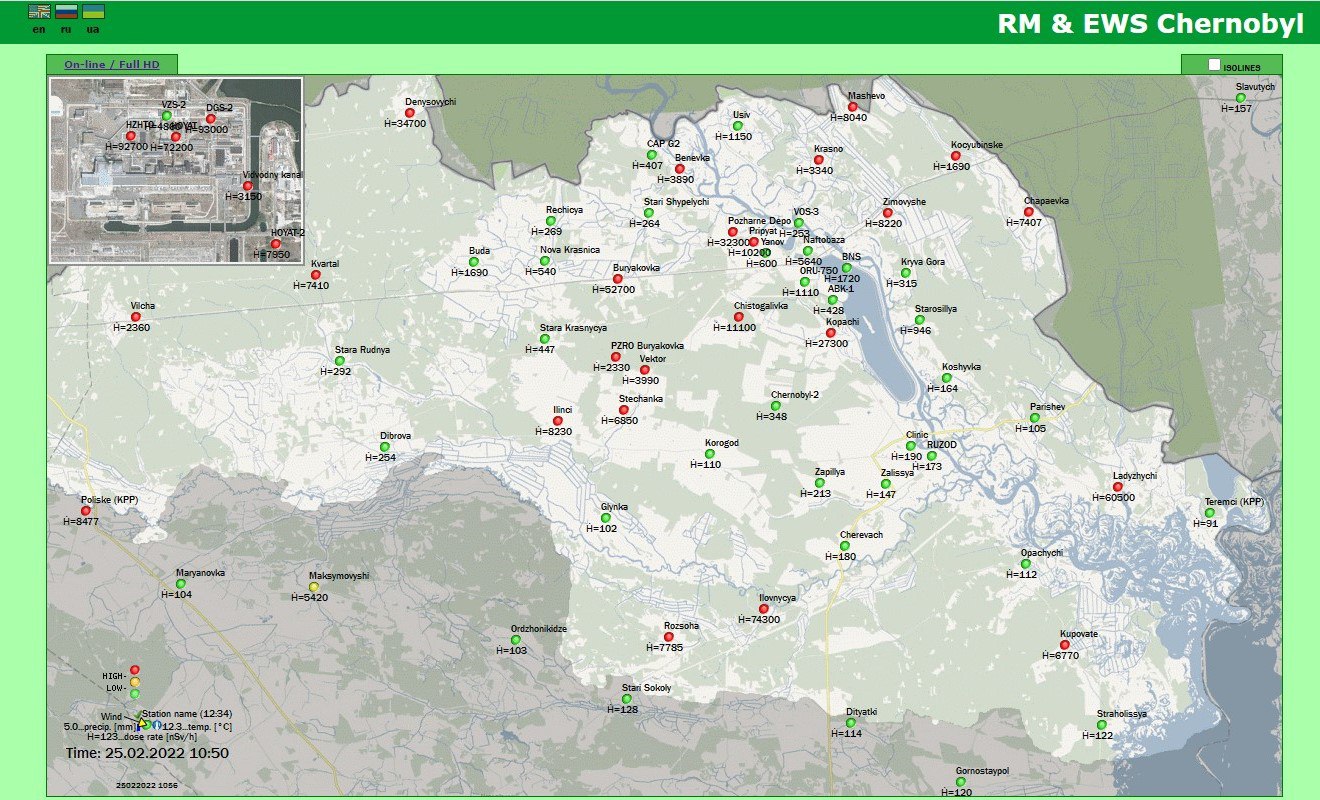Image resolution: width=1320 pixels, height=800 pixels.
Task: Click the green Slavutych station marker
Action: [1241, 98]
